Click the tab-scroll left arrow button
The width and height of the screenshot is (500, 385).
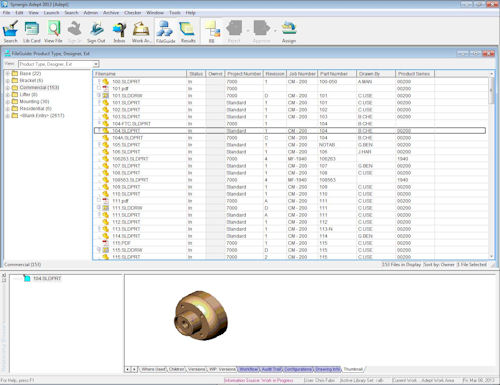[x=127, y=369]
